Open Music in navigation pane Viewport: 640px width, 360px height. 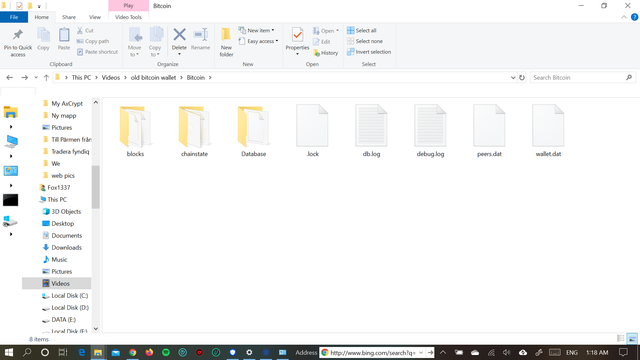(59, 260)
